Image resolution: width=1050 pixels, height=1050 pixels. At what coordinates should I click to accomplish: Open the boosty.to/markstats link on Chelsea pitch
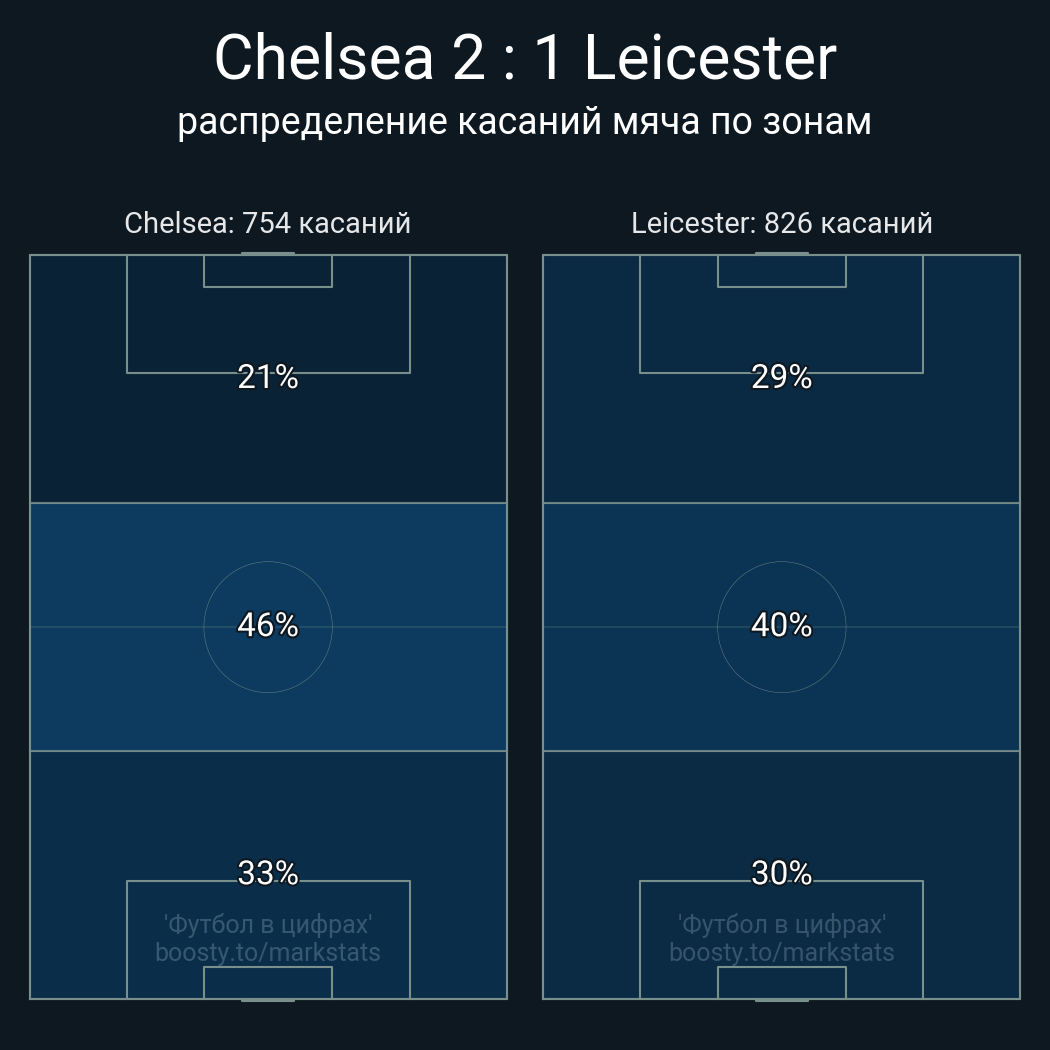268,952
